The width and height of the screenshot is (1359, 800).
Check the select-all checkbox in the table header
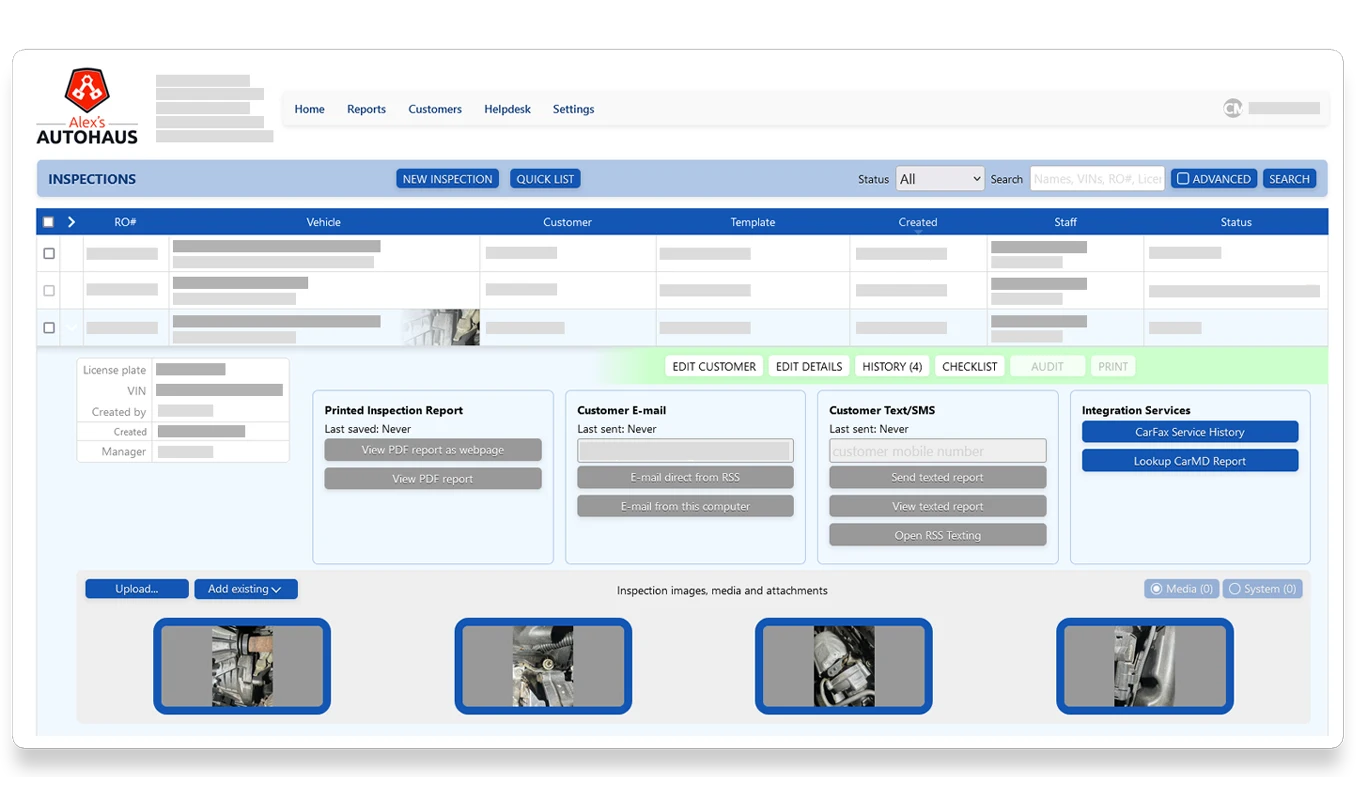47,221
